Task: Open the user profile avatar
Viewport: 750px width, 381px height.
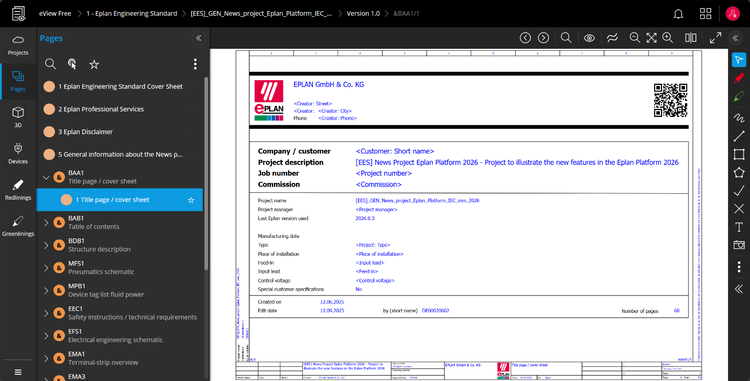Action: [733, 13]
